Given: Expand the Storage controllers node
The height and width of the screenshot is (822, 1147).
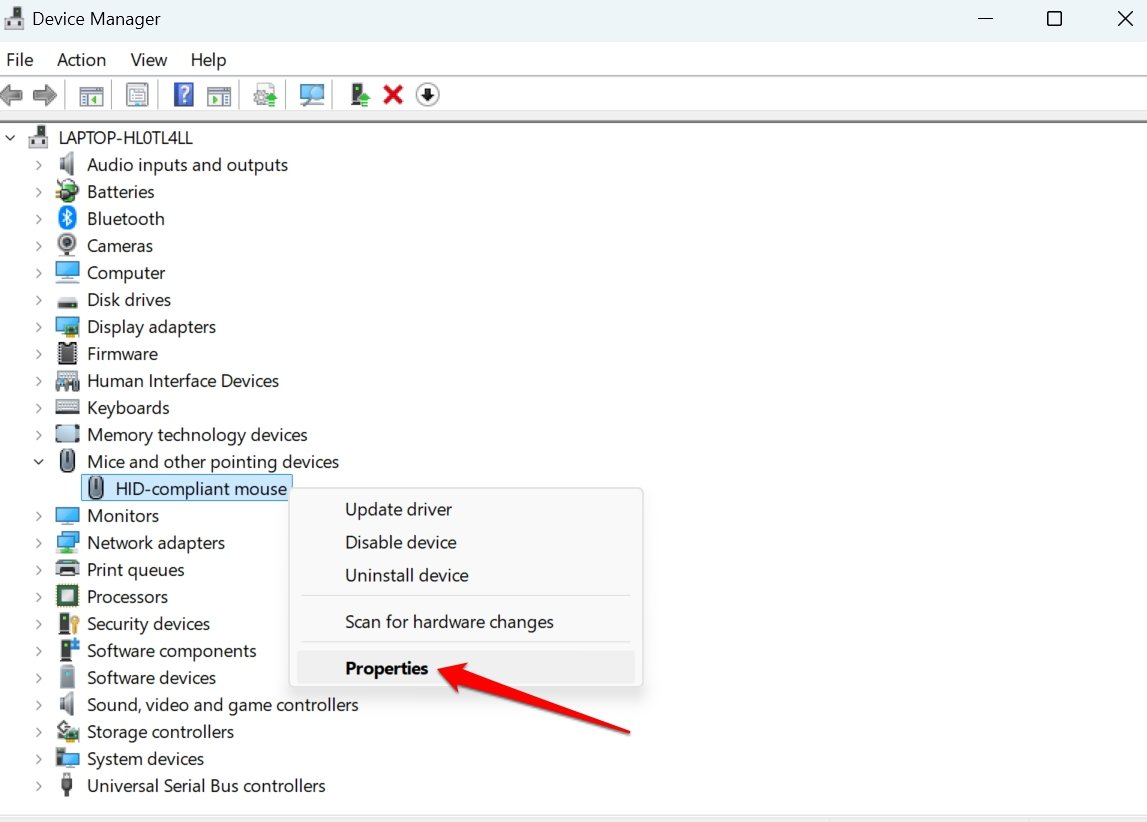Looking at the screenshot, I should tap(39, 732).
